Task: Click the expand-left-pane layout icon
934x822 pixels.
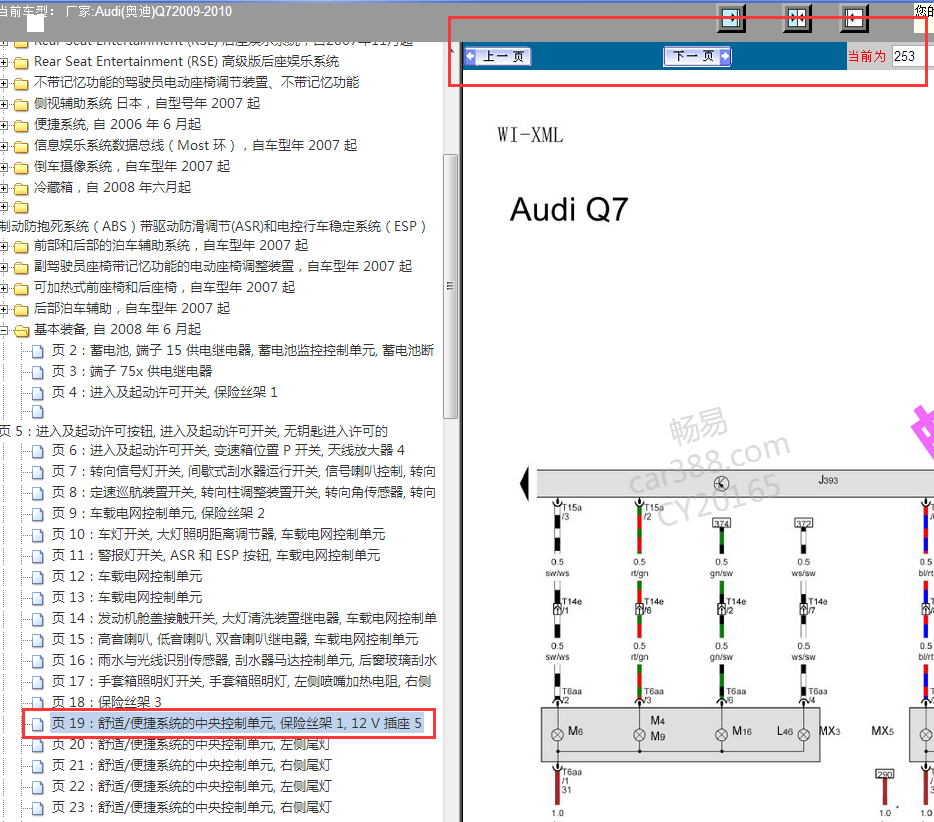Action: click(x=731, y=17)
